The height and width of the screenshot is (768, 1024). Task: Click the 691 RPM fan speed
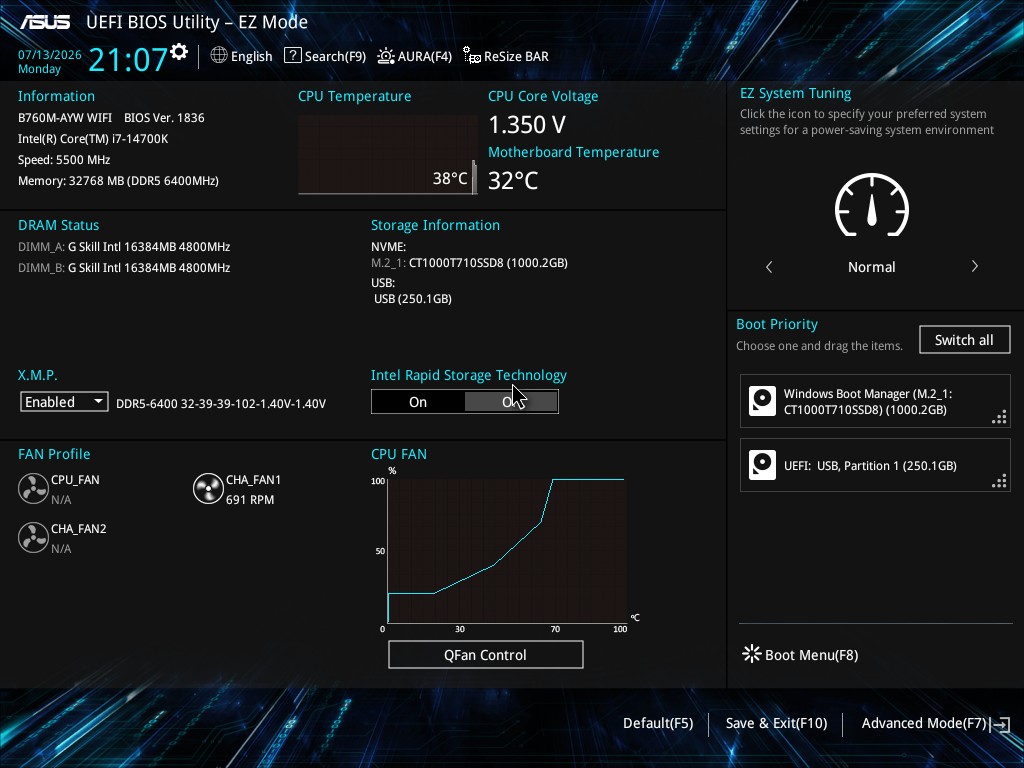(250, 500)
